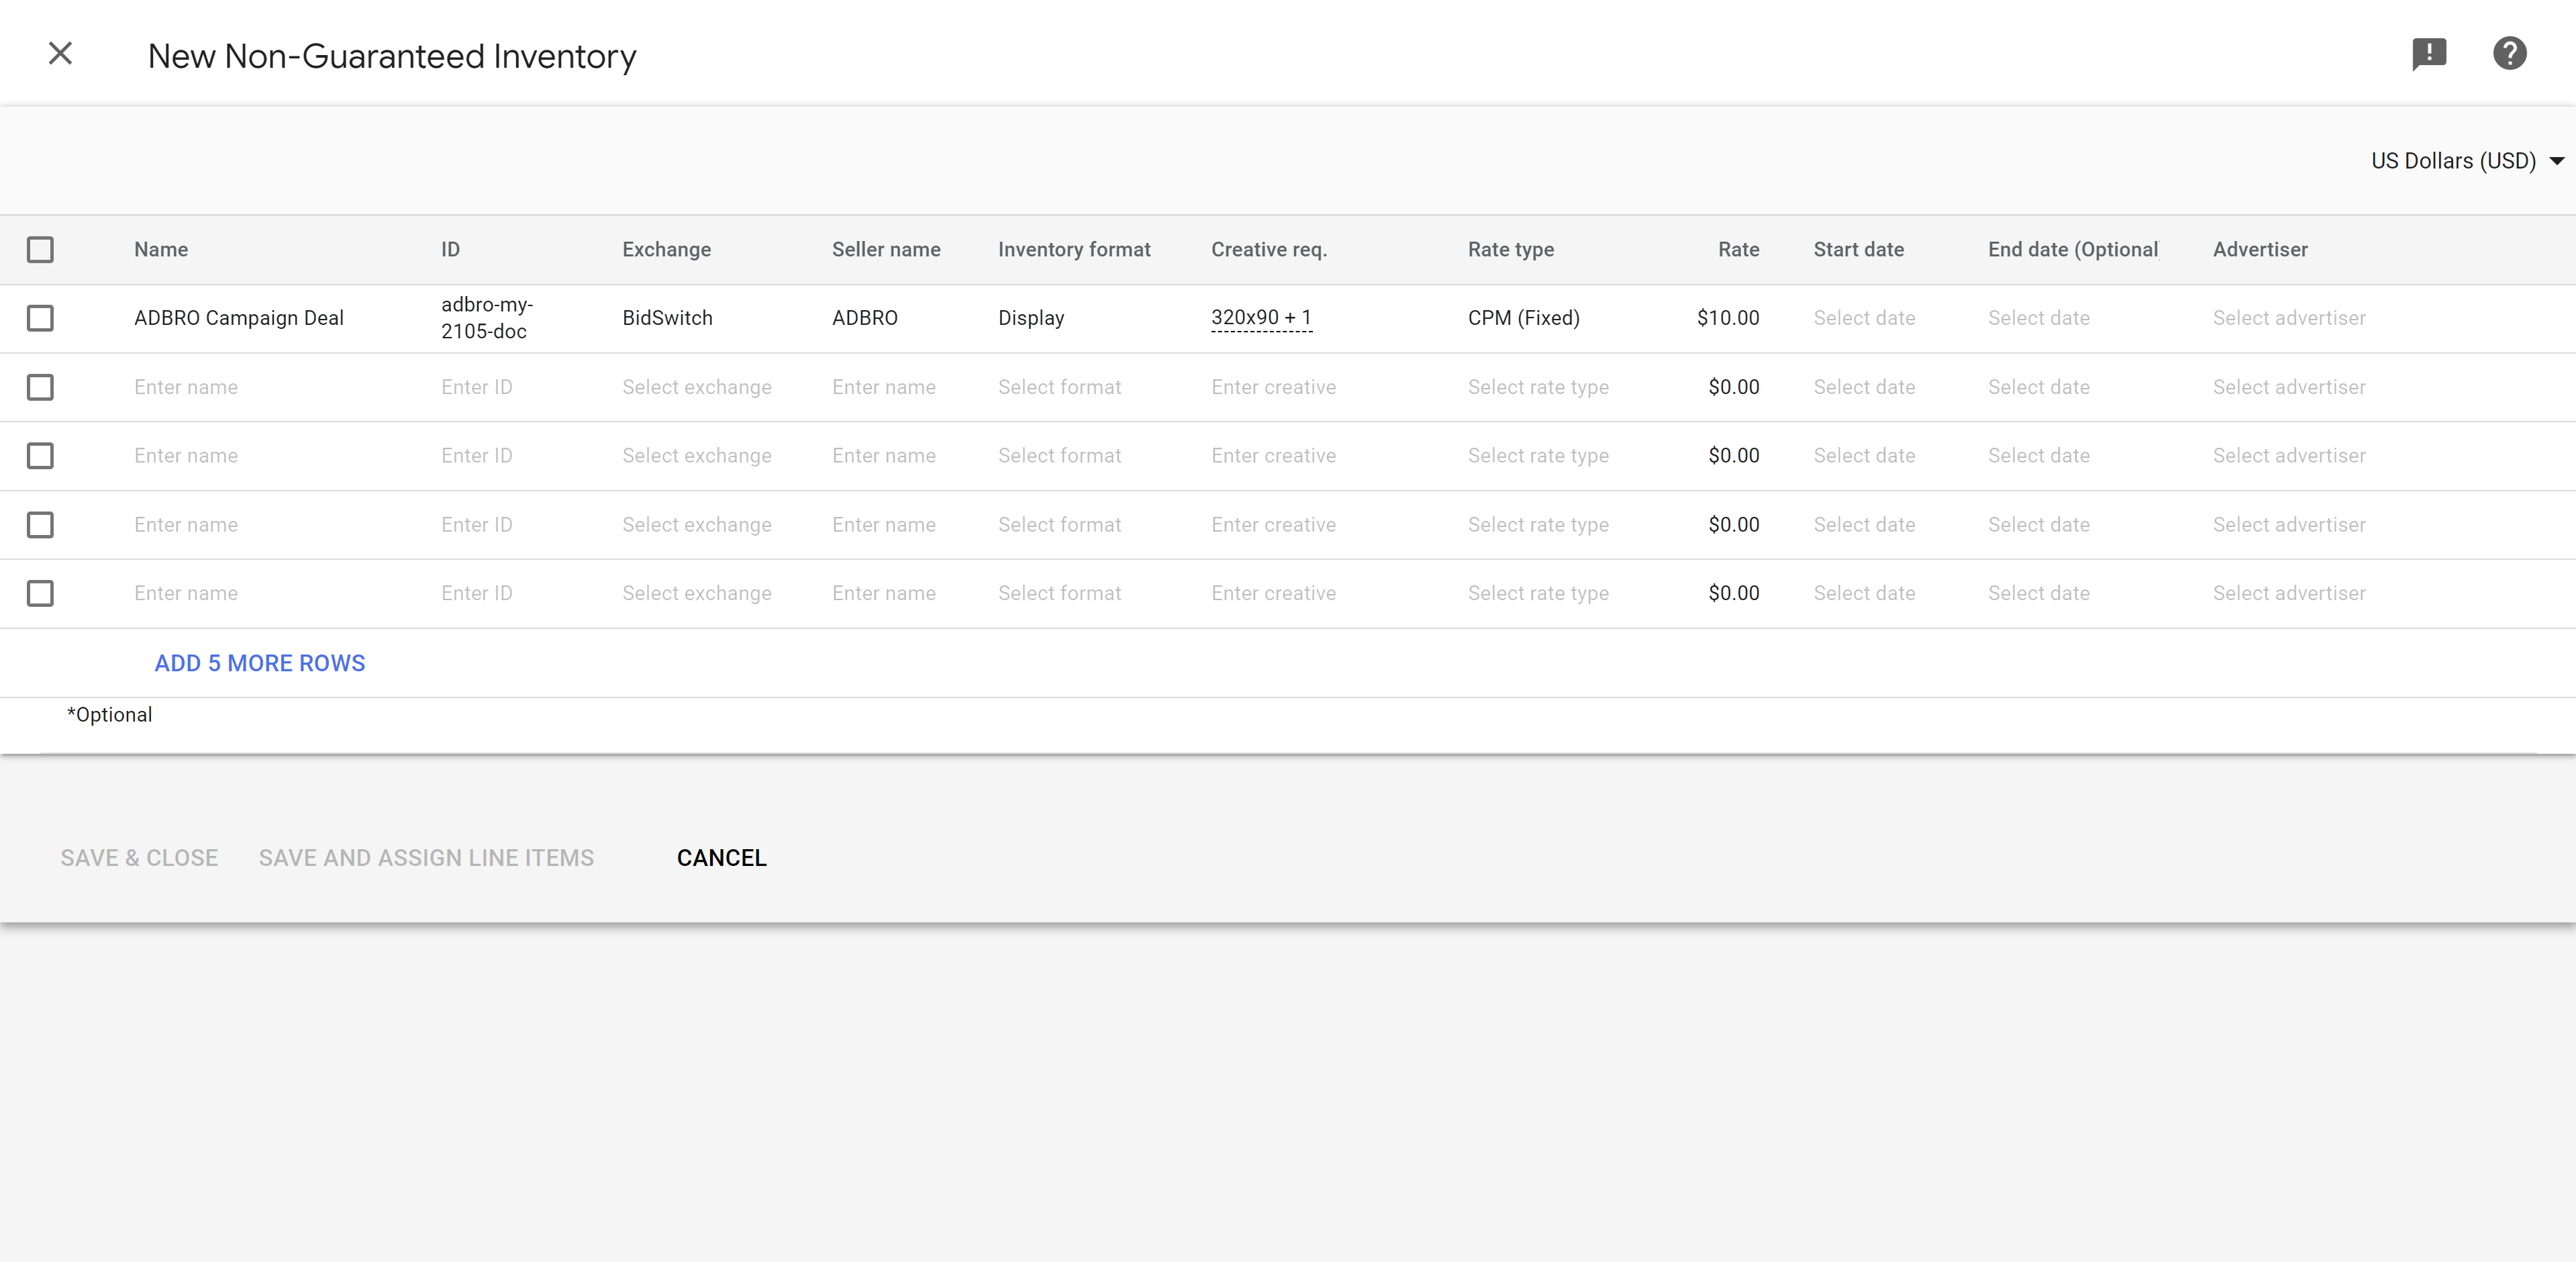The image size is (2576, 1262).
Task: Check the ADBRO Campaign Deal row checkbox
Action: (40, 318)
